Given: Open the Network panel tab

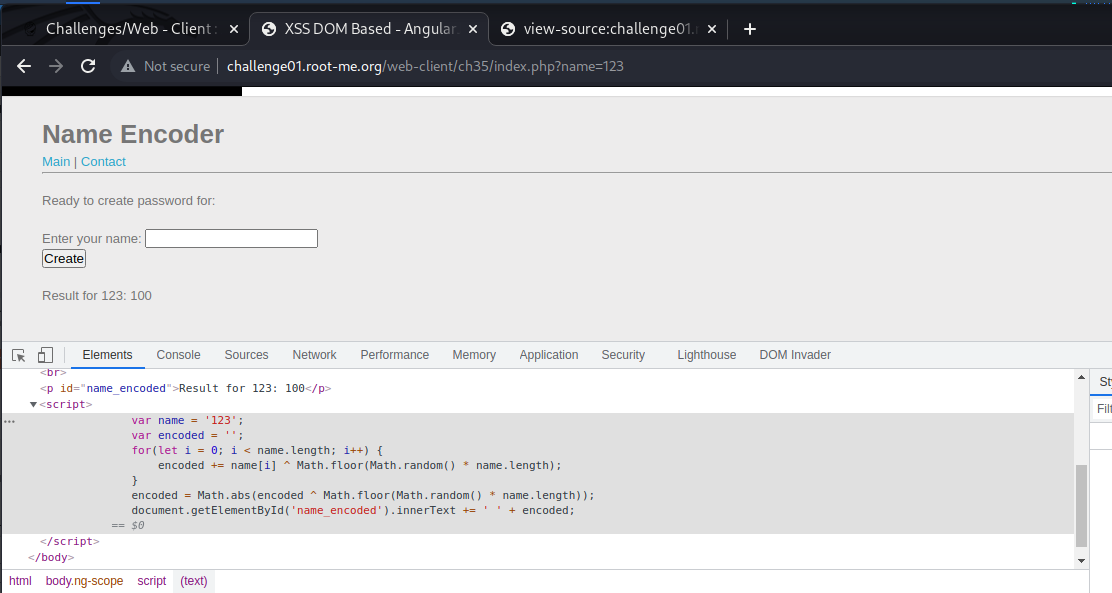Looking at the screenshot, I should (314, 355).
